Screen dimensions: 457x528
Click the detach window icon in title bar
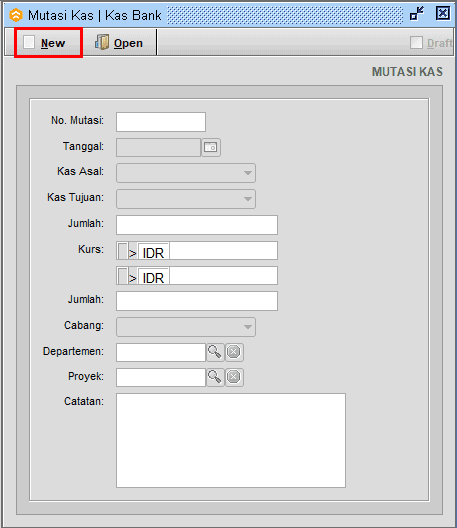[x=417, y=14]
